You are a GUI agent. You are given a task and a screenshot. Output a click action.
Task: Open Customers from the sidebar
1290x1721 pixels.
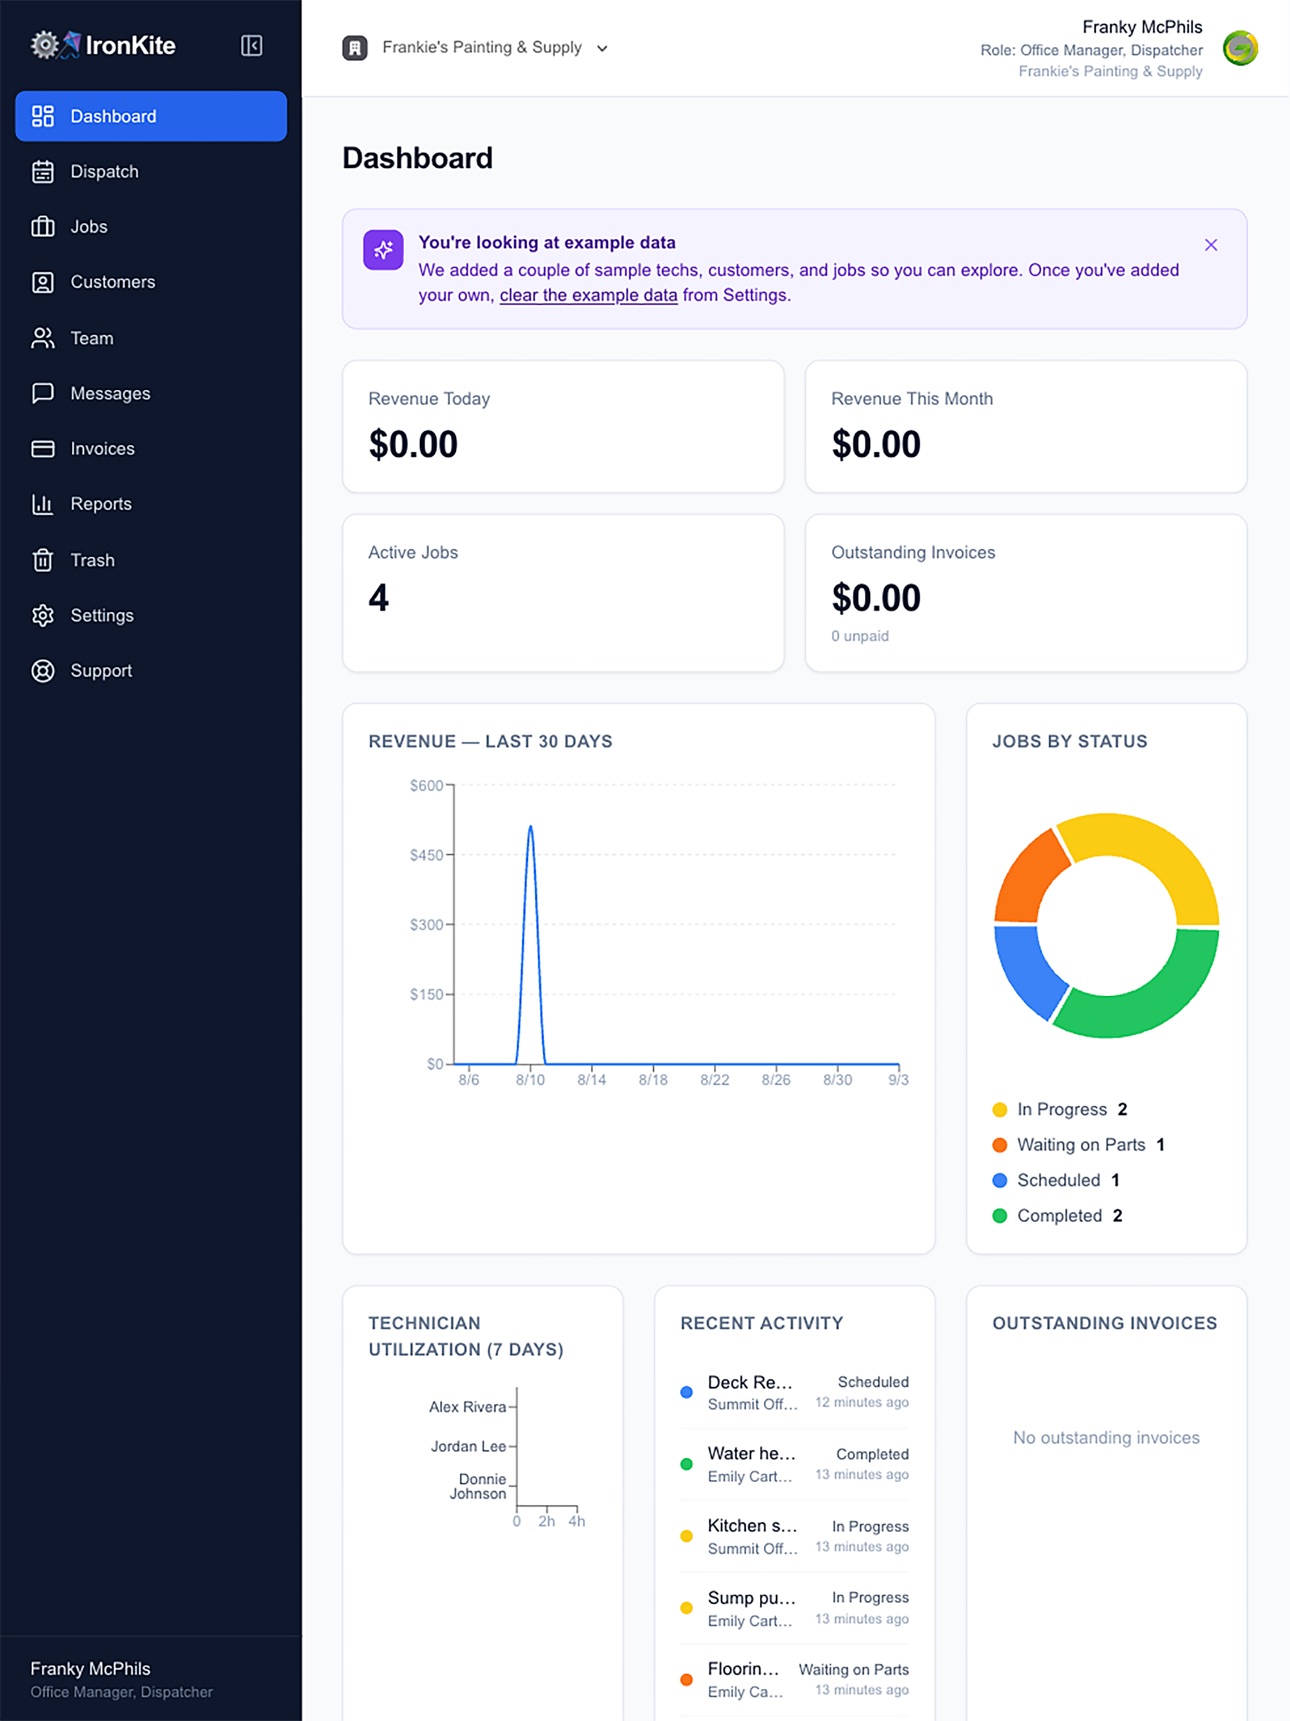point(151,282)
